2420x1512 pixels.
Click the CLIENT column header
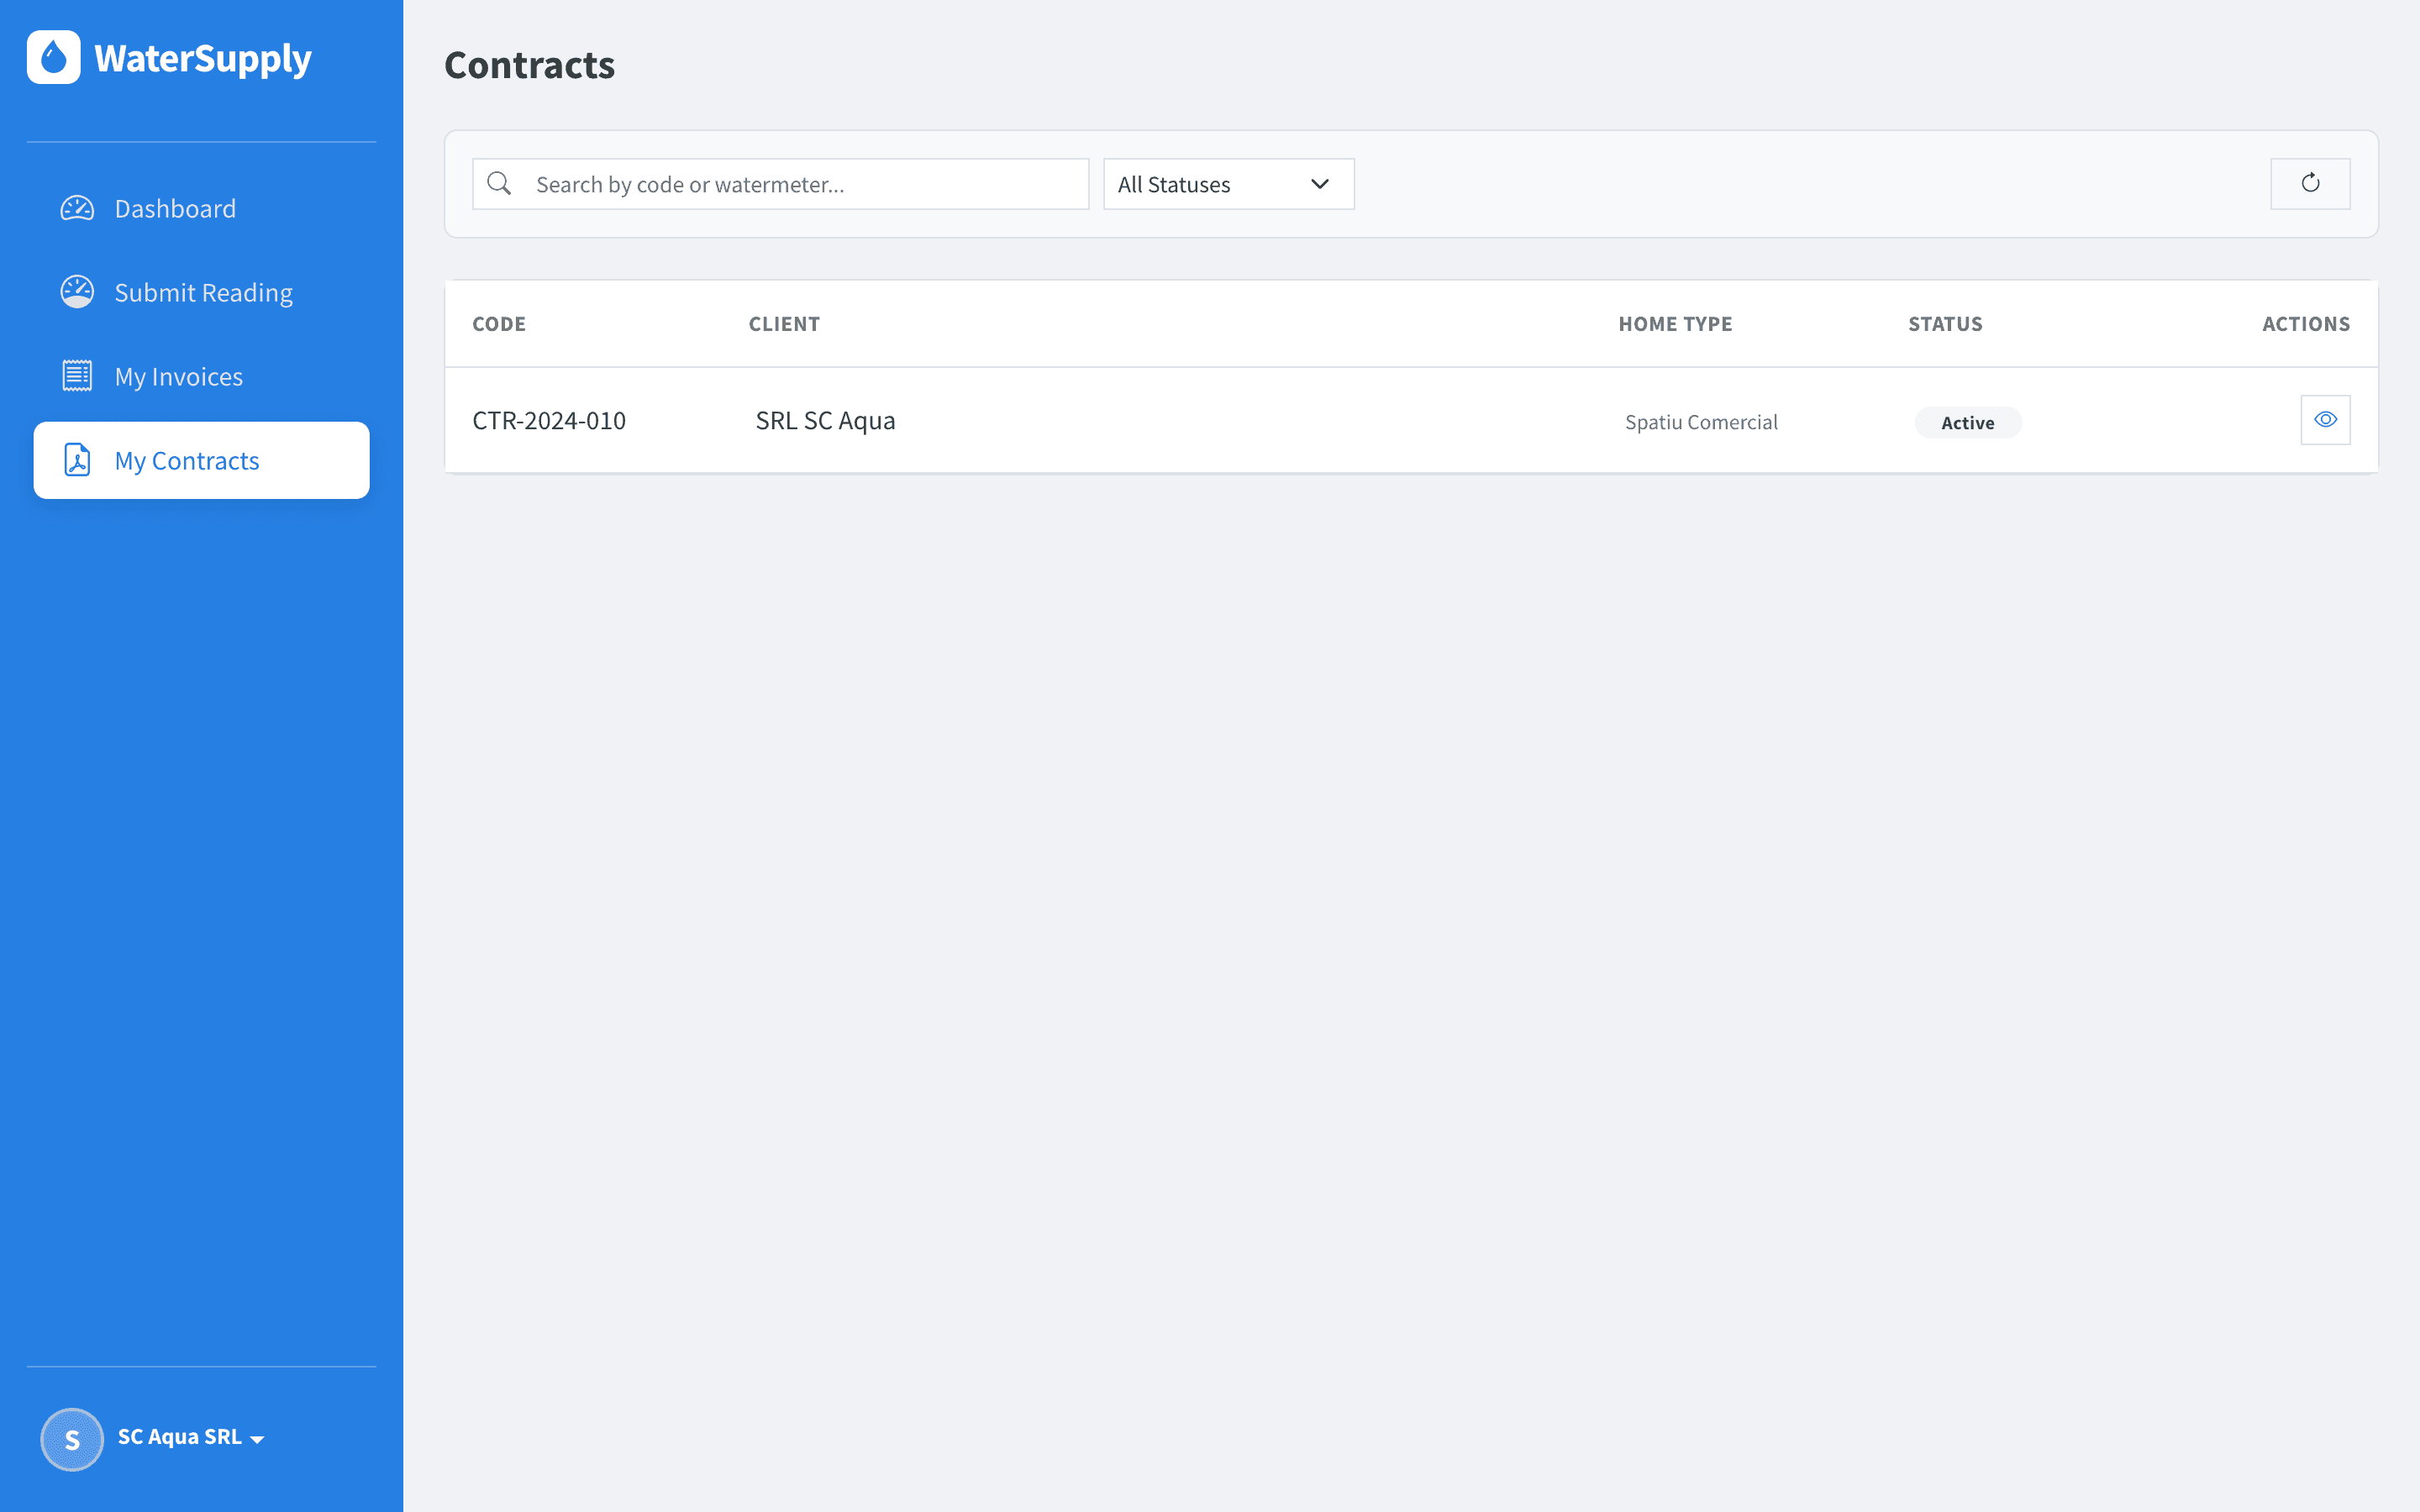[784, 324]
